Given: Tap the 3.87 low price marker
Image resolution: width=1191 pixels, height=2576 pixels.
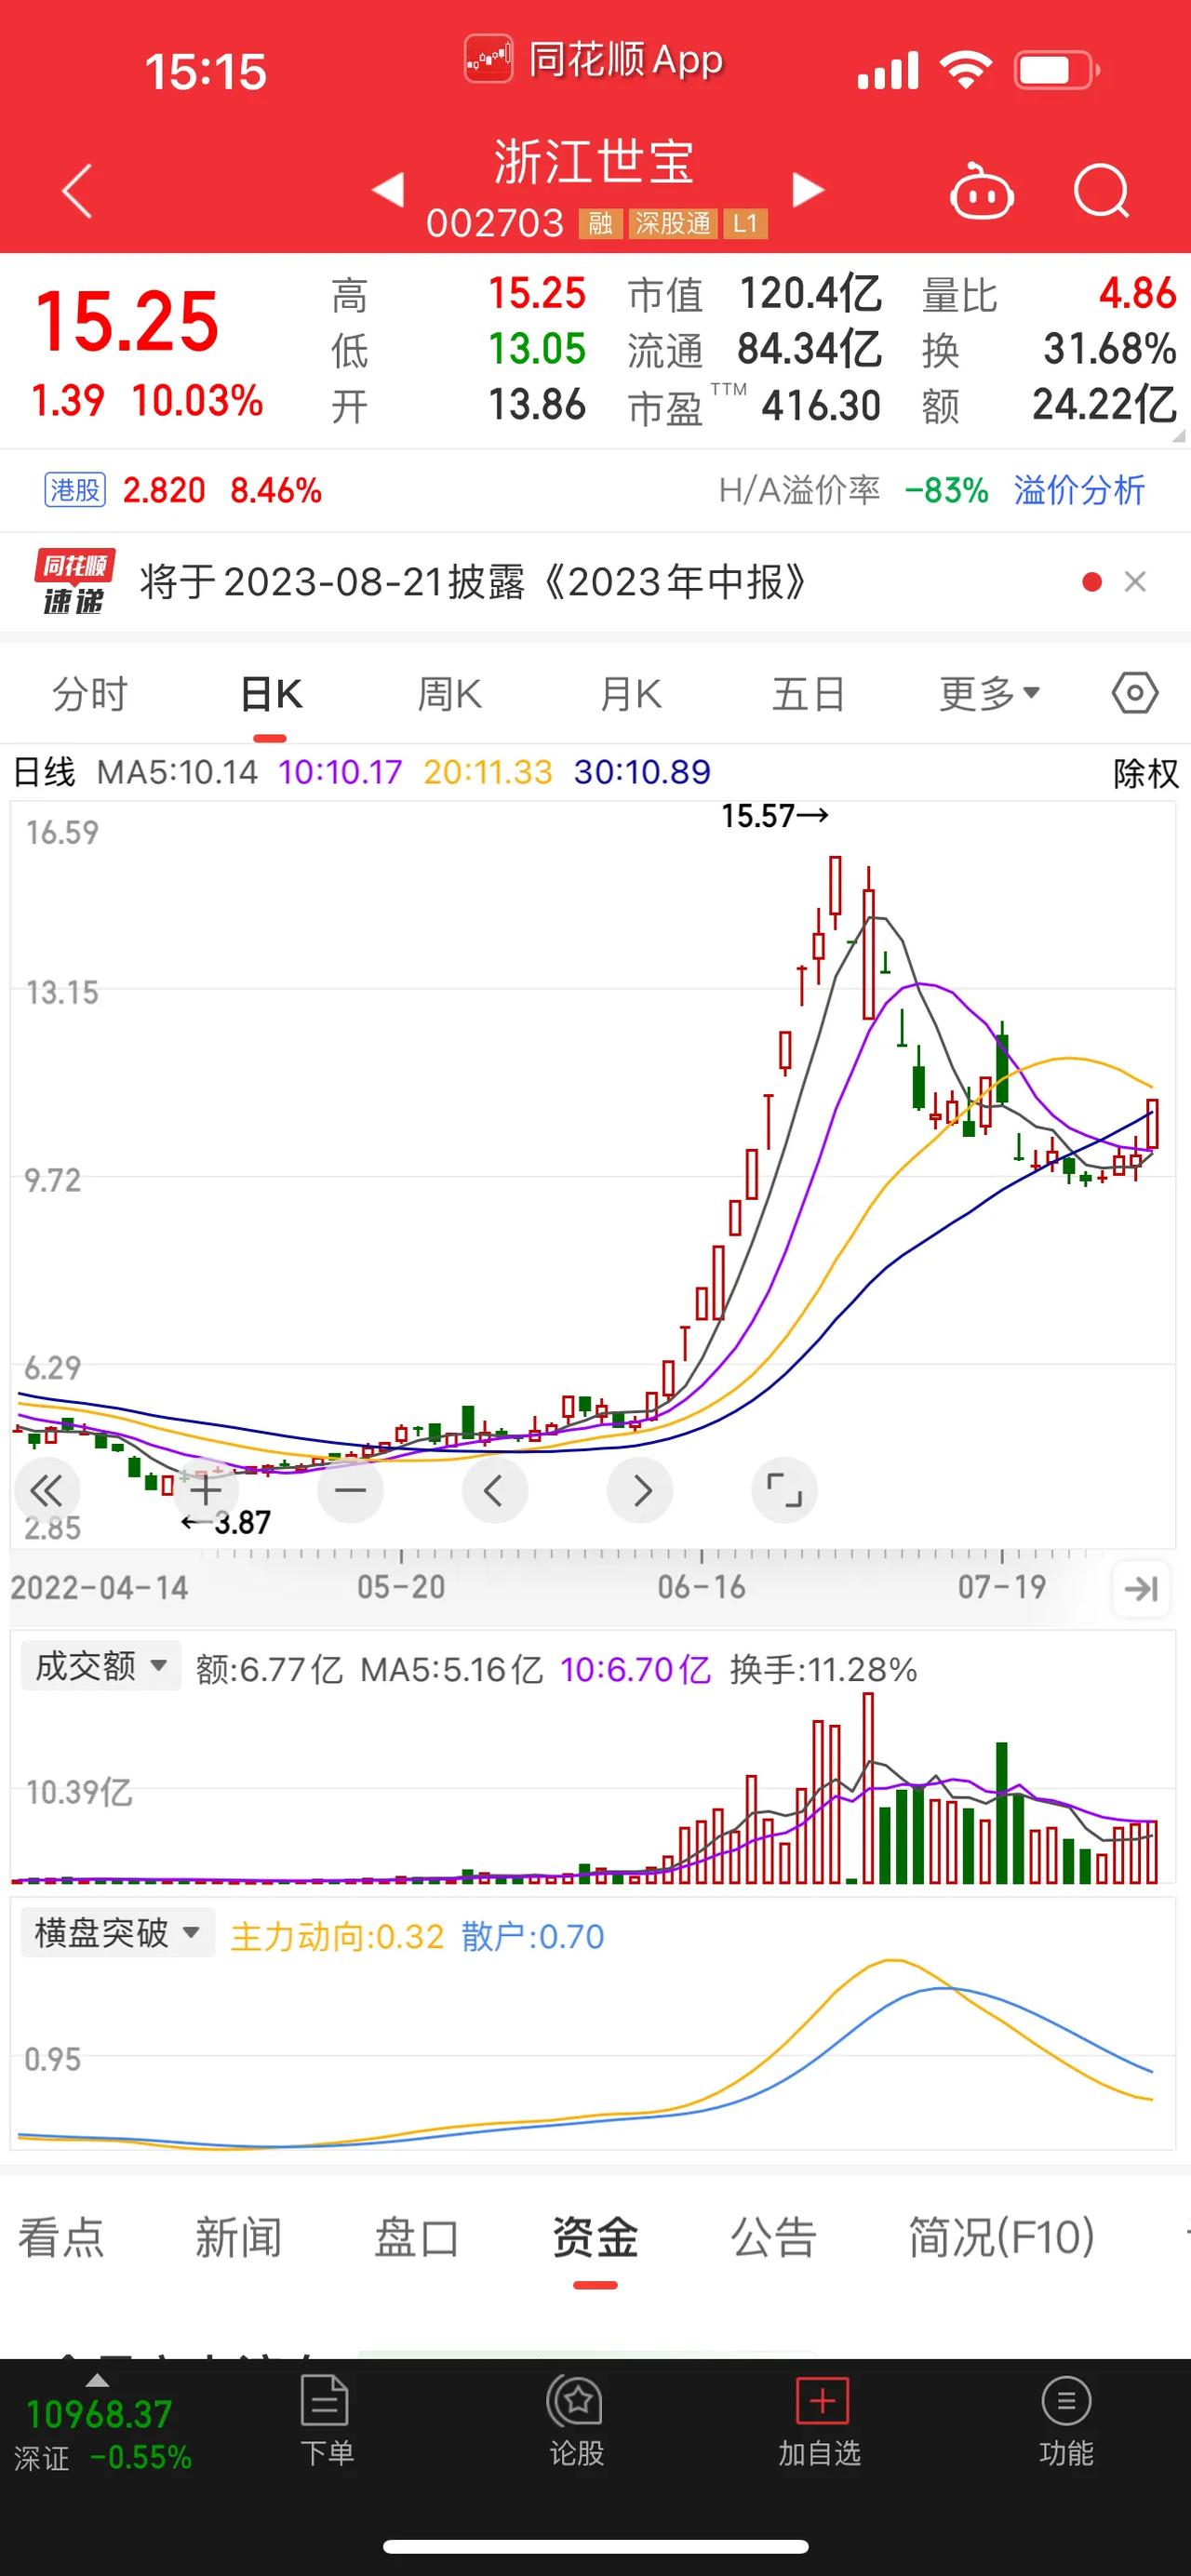Looking at the screenshot, I should point(226,1522).
